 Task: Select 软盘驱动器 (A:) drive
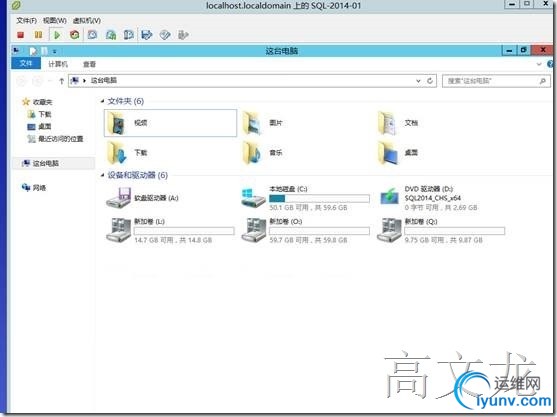142,198
